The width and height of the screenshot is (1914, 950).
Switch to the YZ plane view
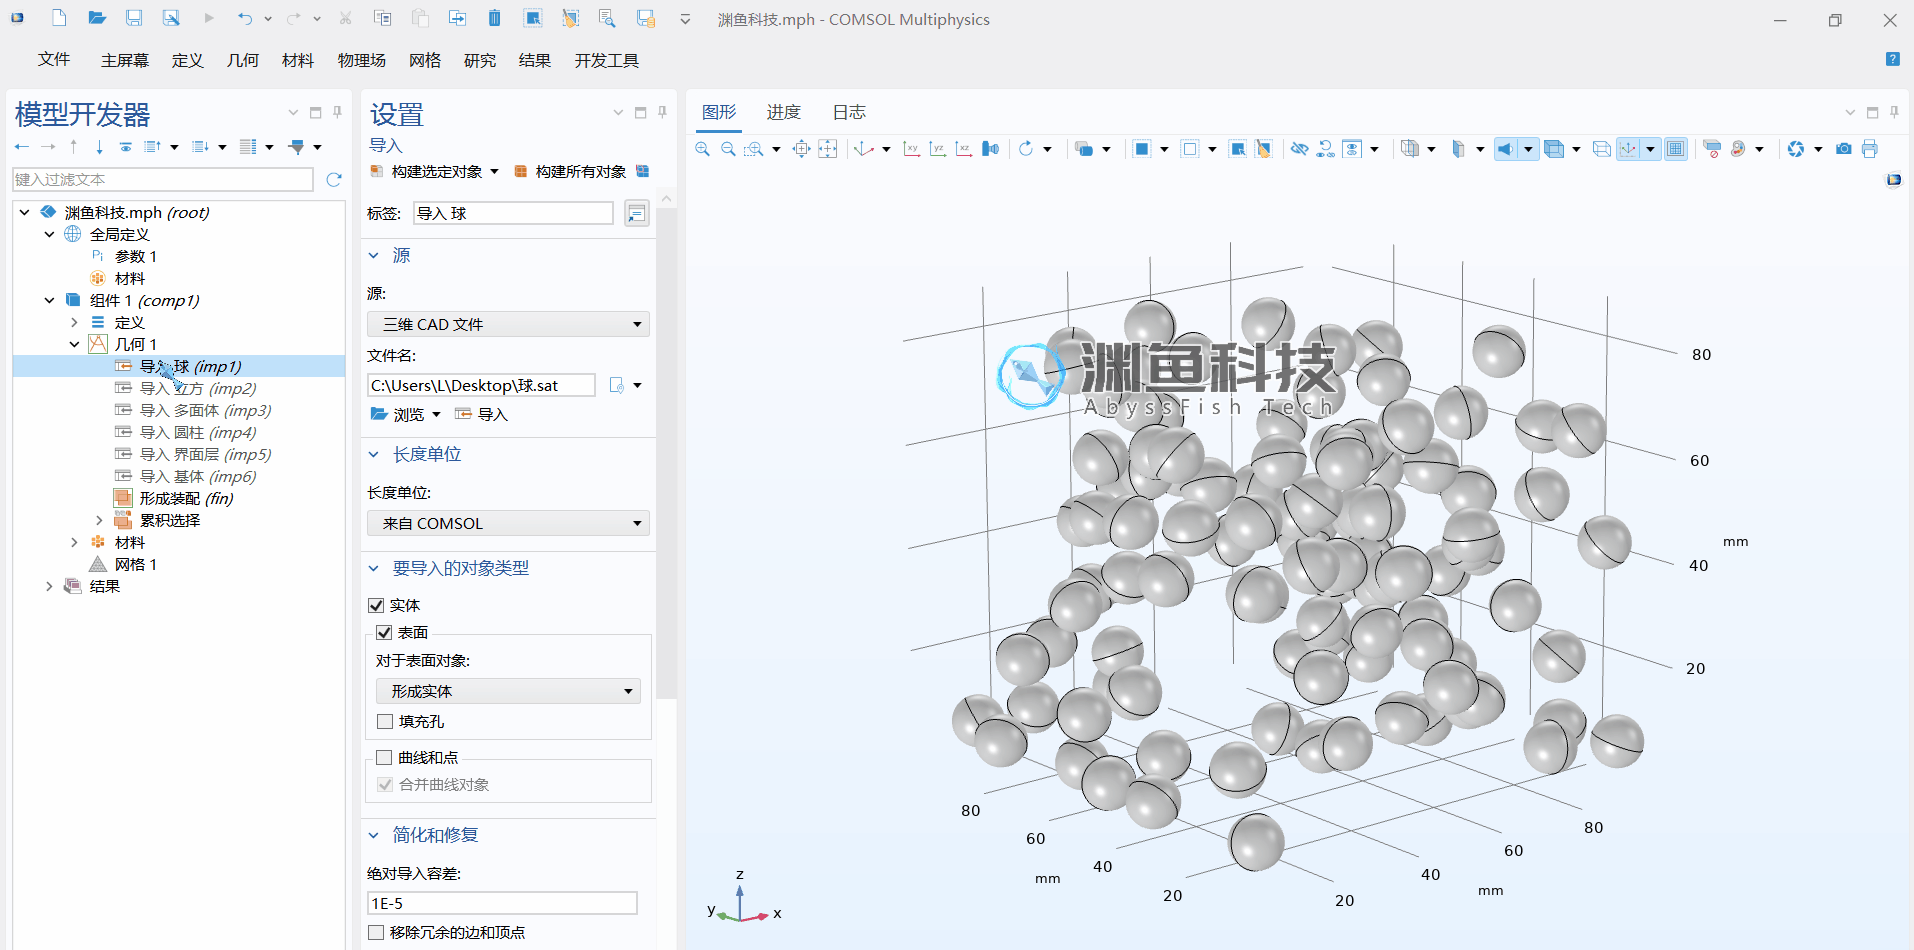pos(937,149)
